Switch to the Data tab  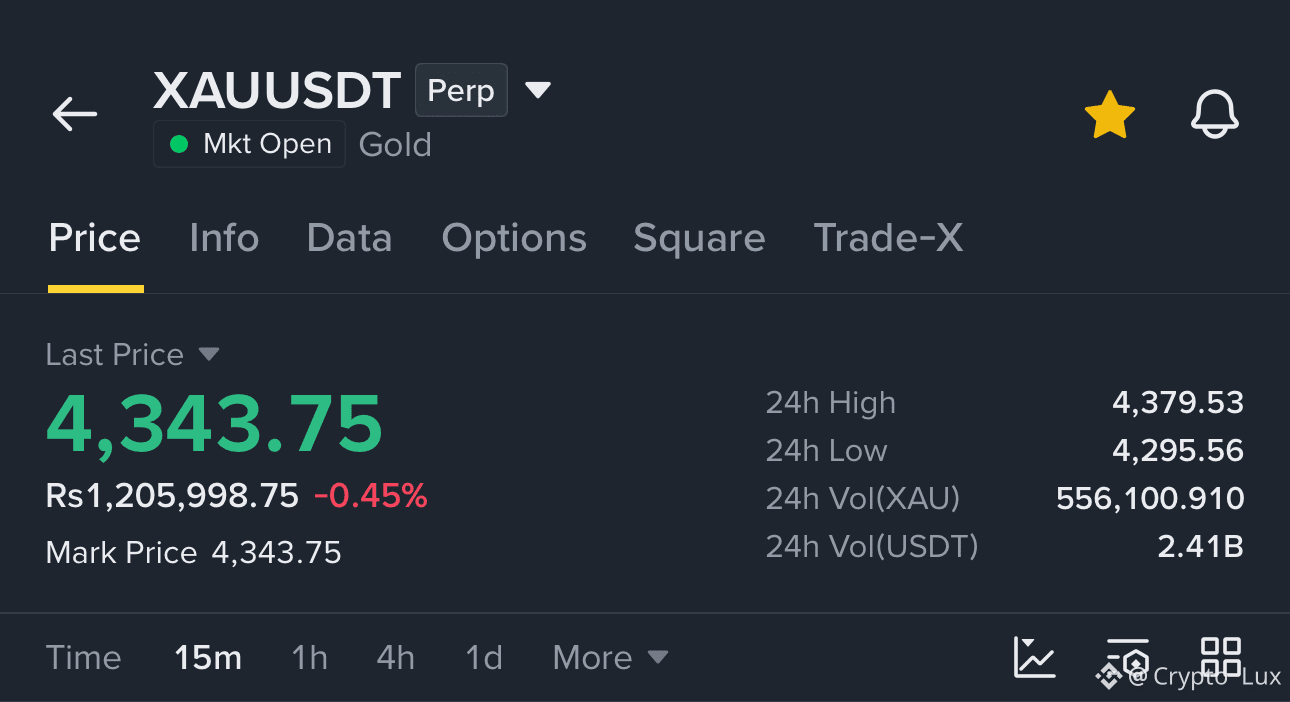pyautogui.click(x=349, y=238)
